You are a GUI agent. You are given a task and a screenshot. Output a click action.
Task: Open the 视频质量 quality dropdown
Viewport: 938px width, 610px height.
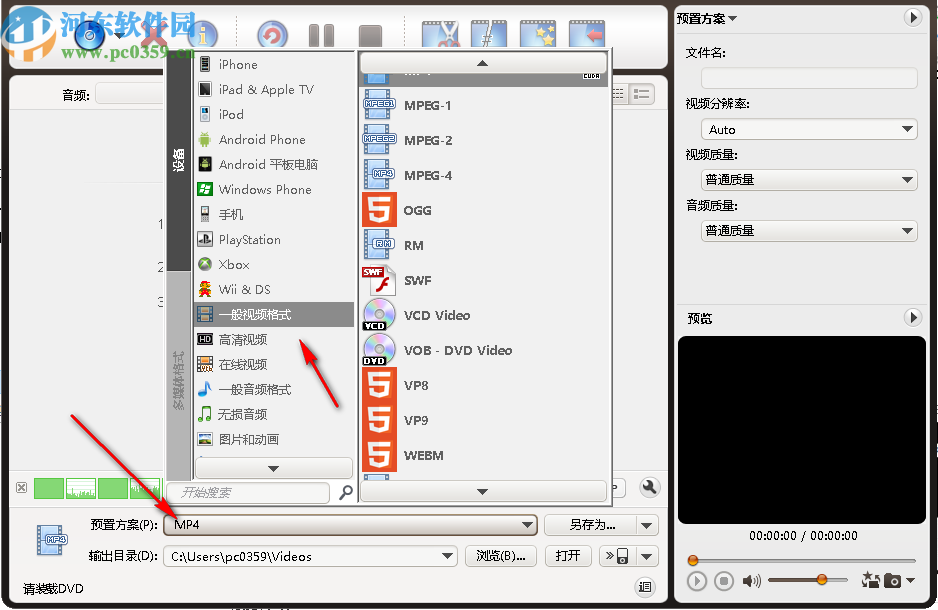[x=807, y=179]
